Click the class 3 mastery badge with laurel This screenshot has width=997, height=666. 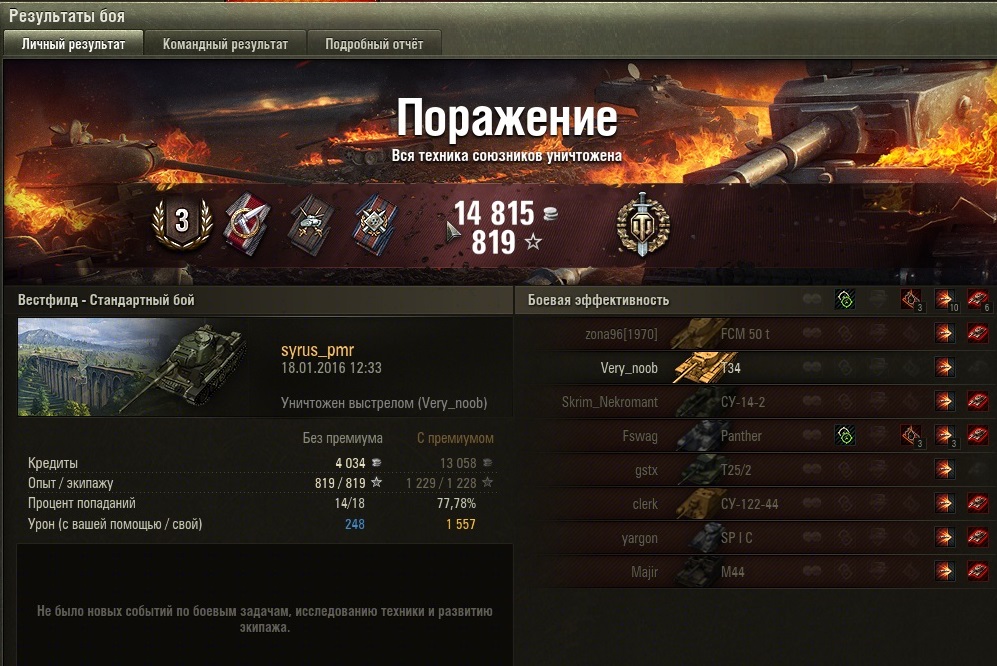(182, 222)
